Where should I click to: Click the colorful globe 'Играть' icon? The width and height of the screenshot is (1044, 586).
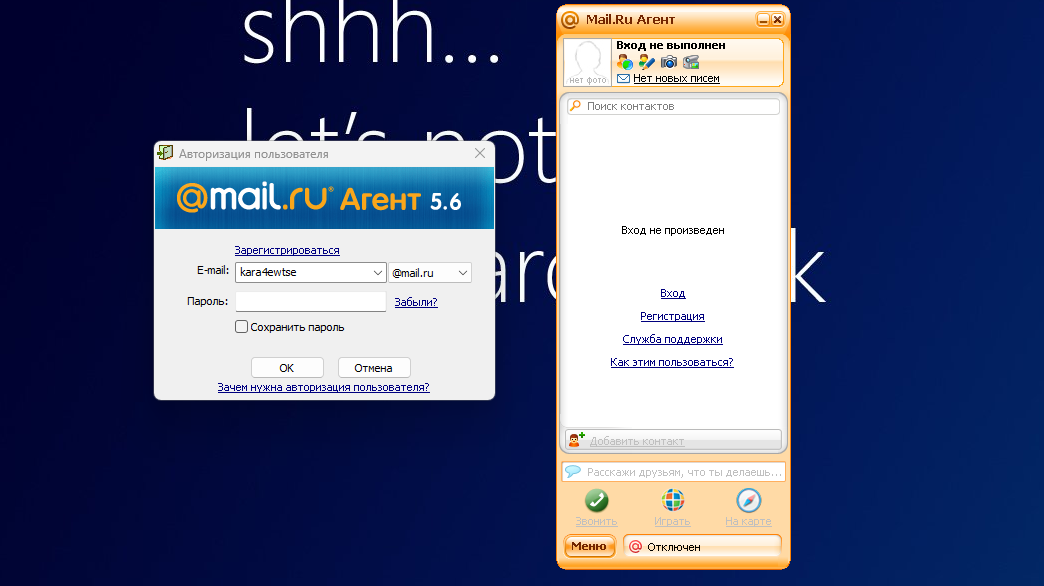[672, 500]
